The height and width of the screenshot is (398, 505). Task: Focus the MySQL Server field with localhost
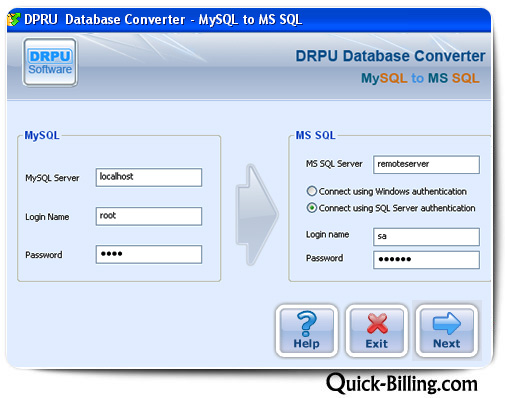[149, 177]
